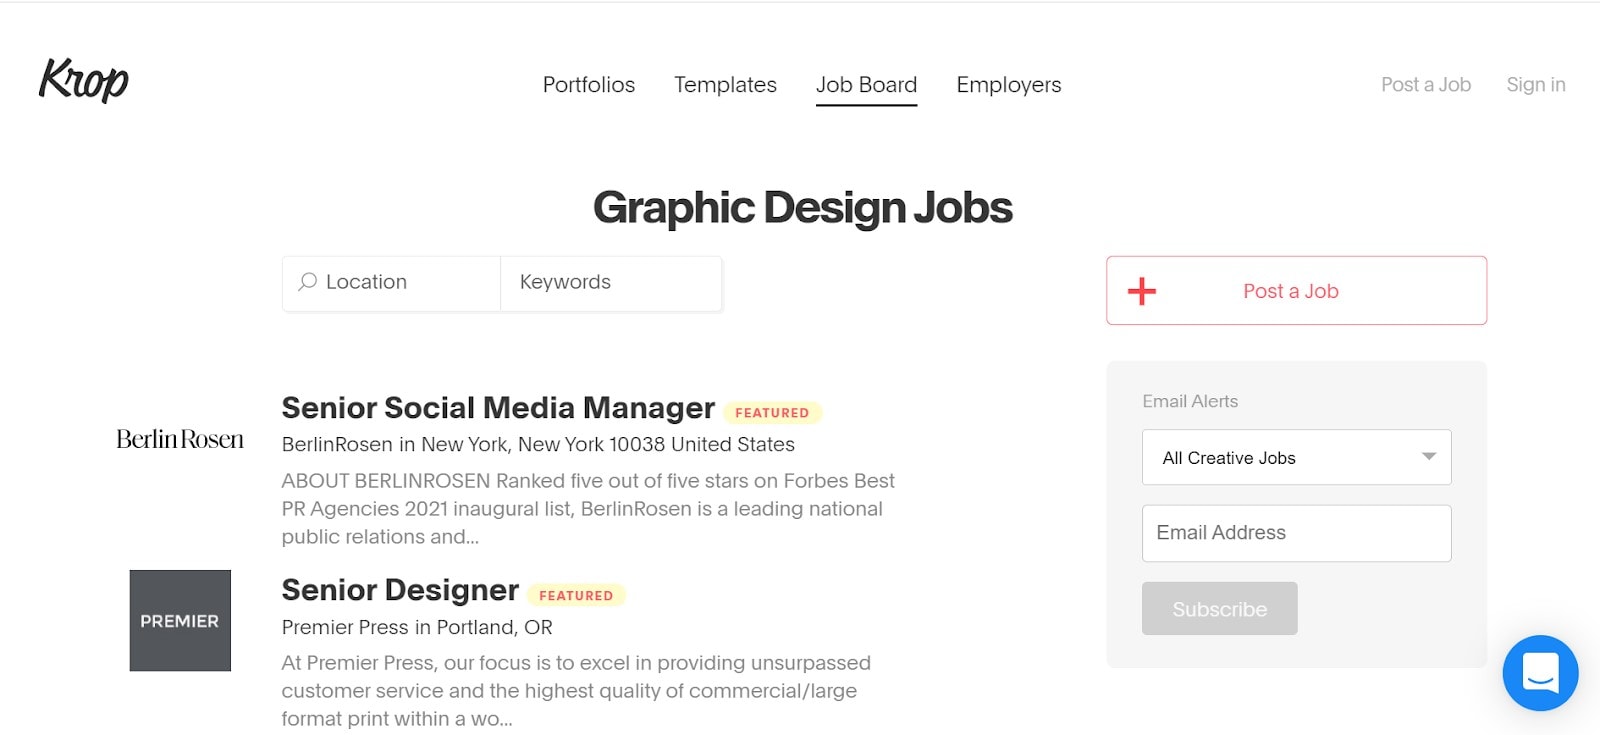Click the red plus icon
Image resolution: width=1600 pixels, height=735 pixels.
pos(1142,291)
